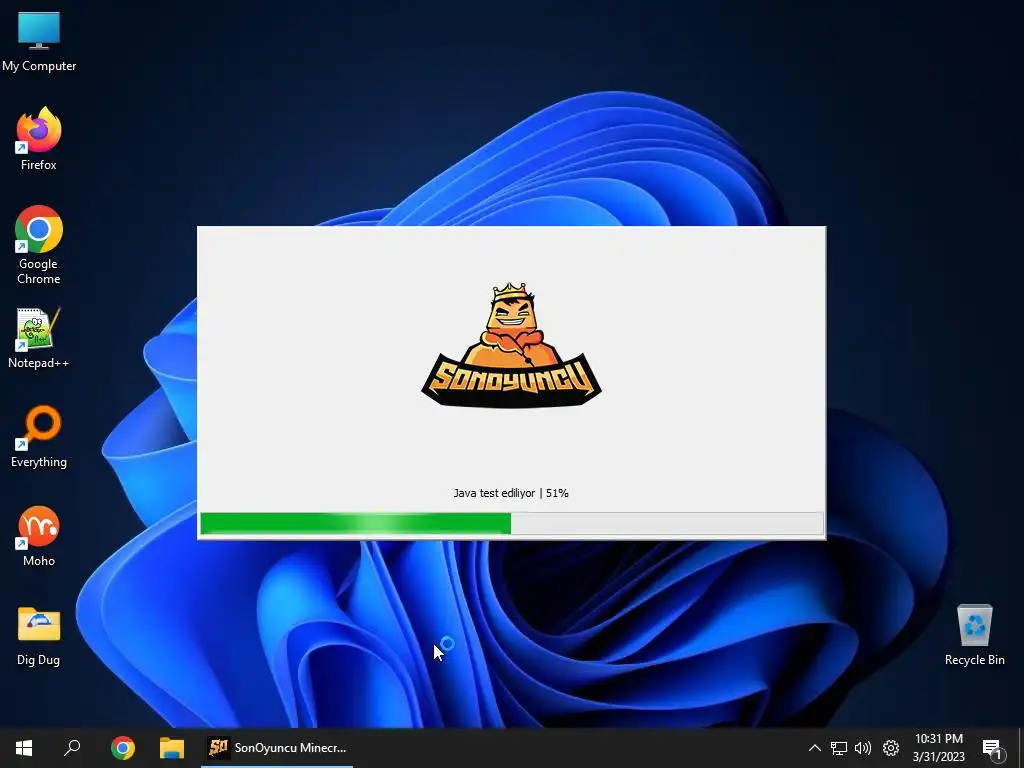1024x768 pixels.
Task: Launch Chrome from the taskbar
Action: pos(122,748)
